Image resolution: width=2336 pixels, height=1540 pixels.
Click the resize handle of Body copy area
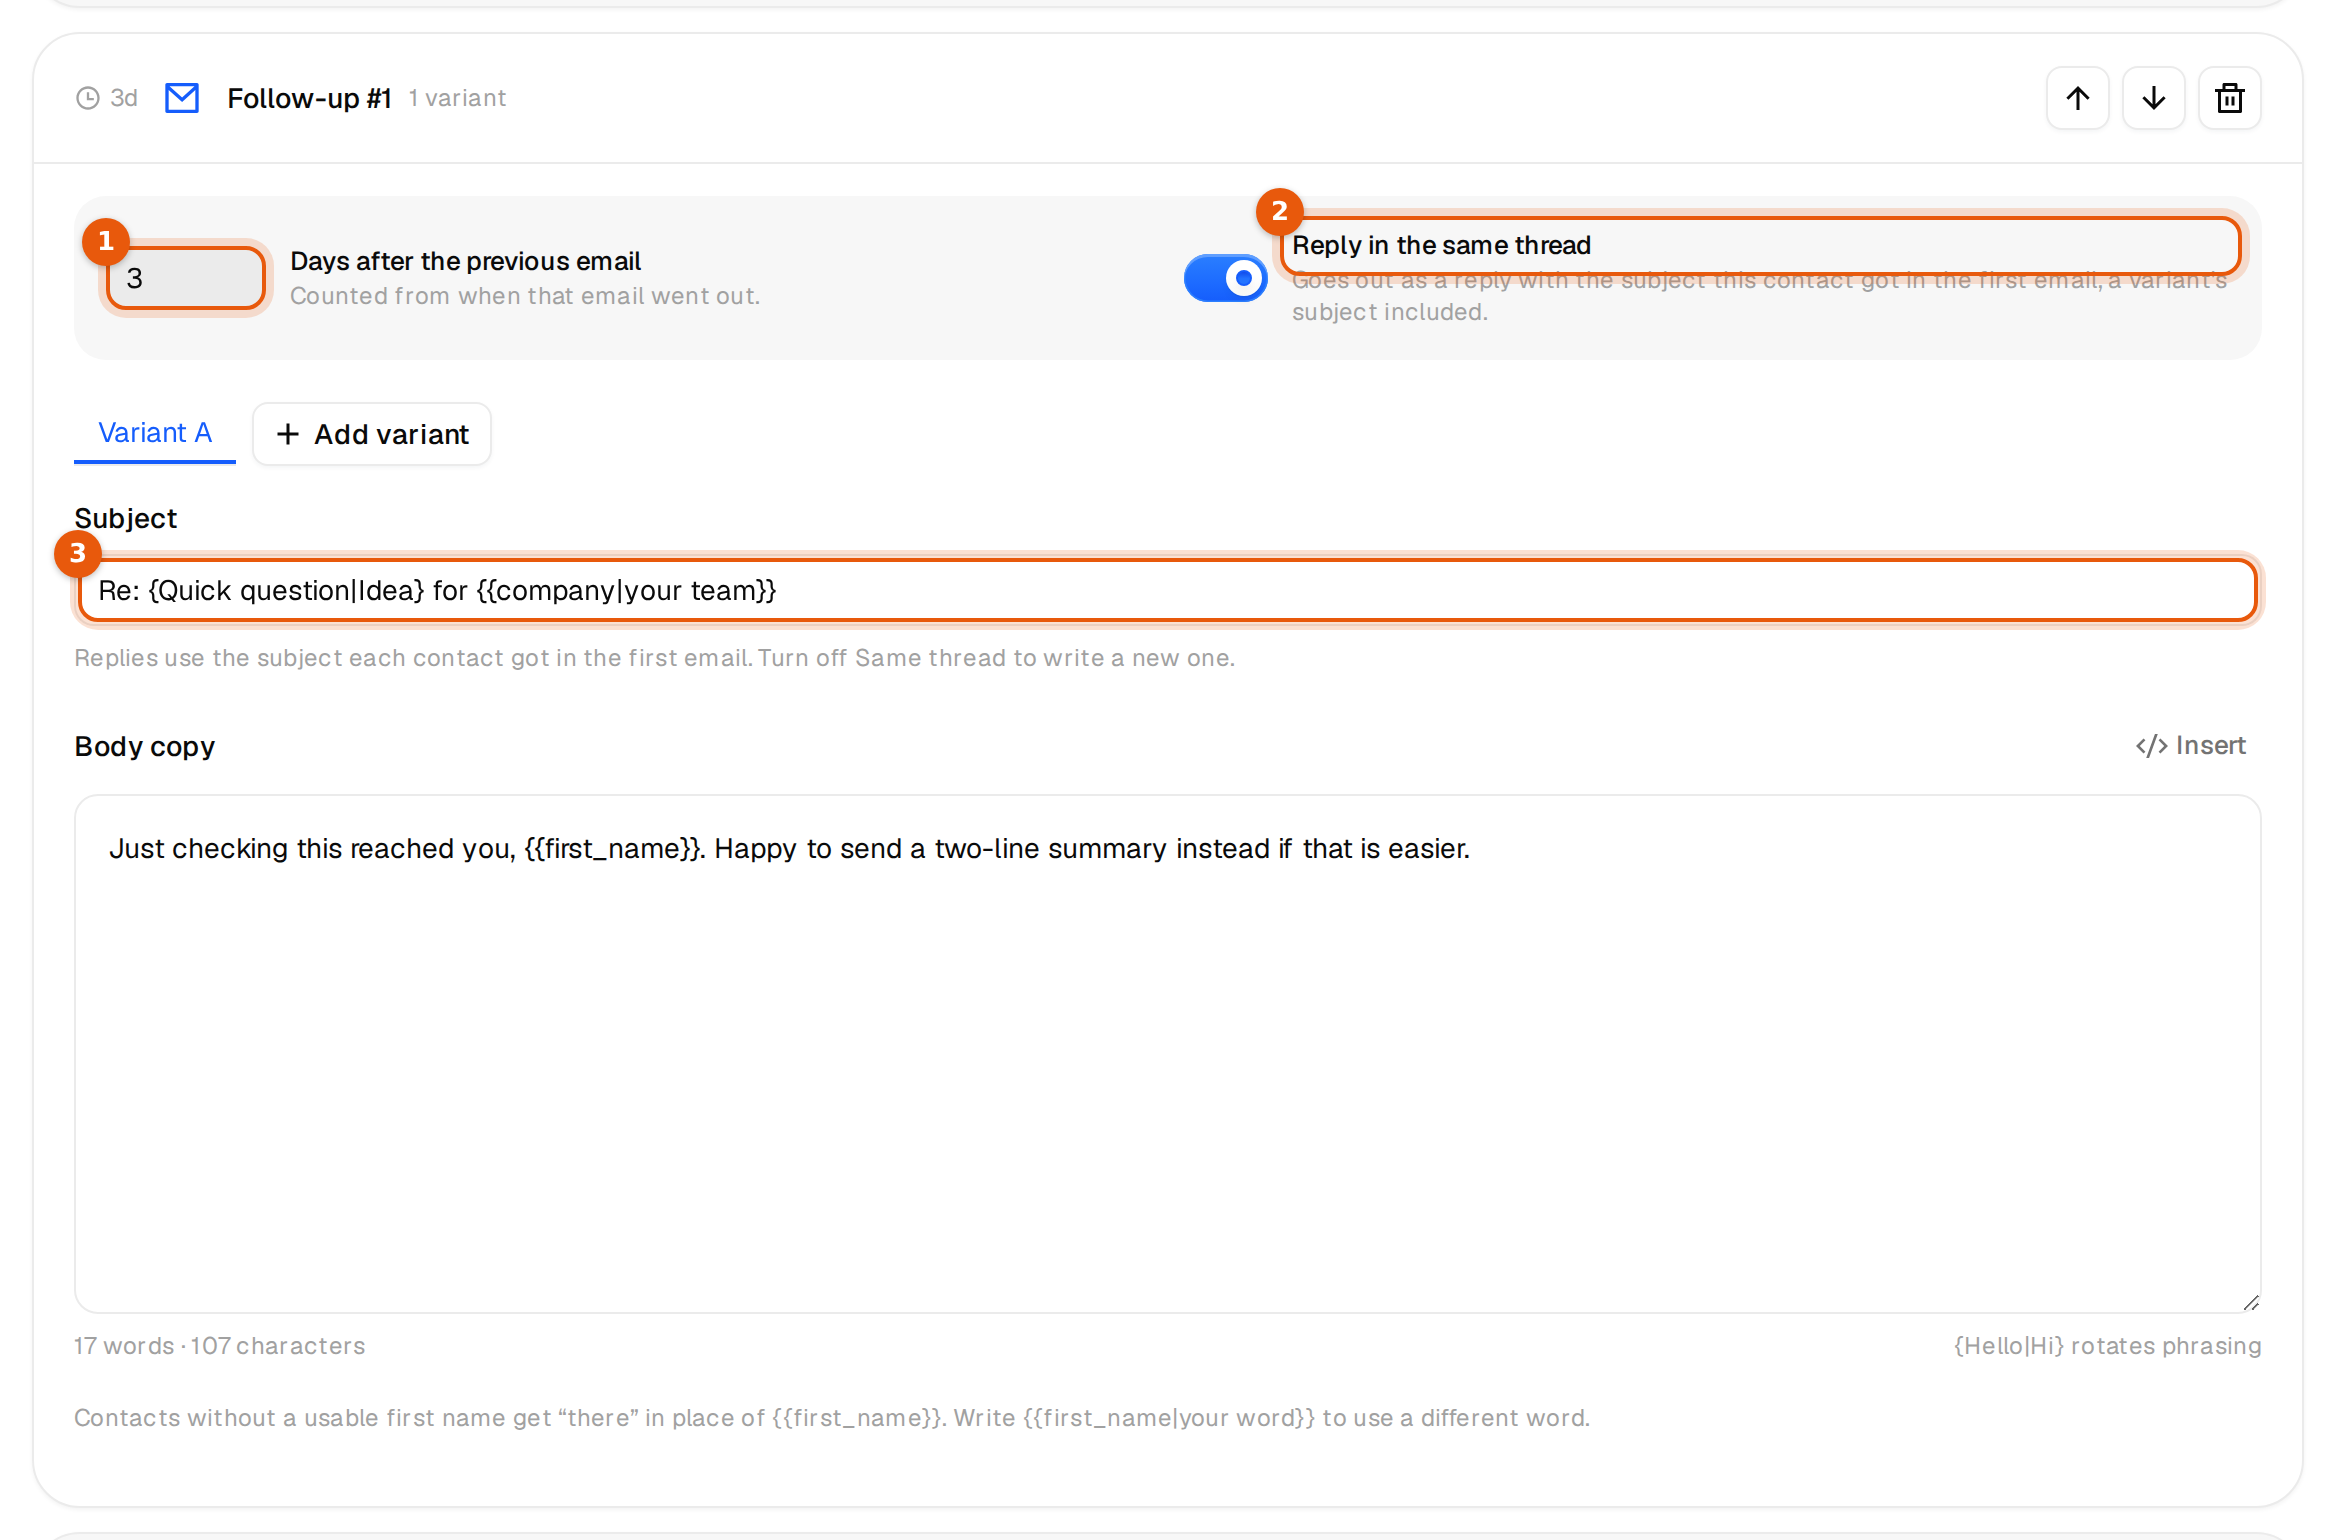tap(2250, 1302)
